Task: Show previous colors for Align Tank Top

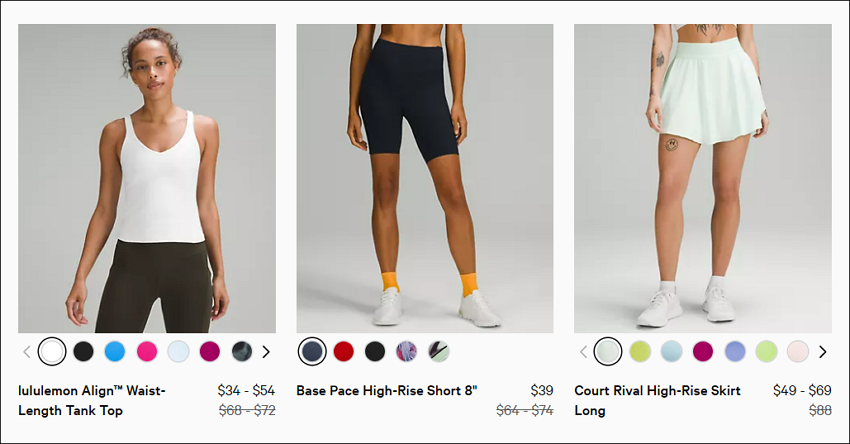Action: click(x=27, y=352)
